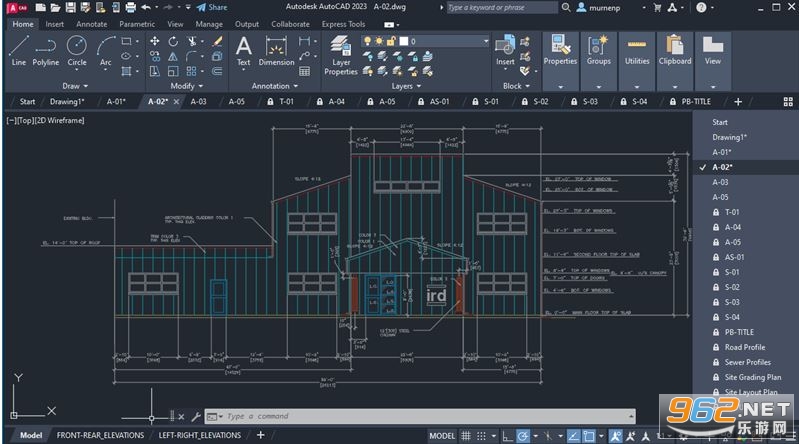Insert a Table from Annotation panel

(305, 71)
